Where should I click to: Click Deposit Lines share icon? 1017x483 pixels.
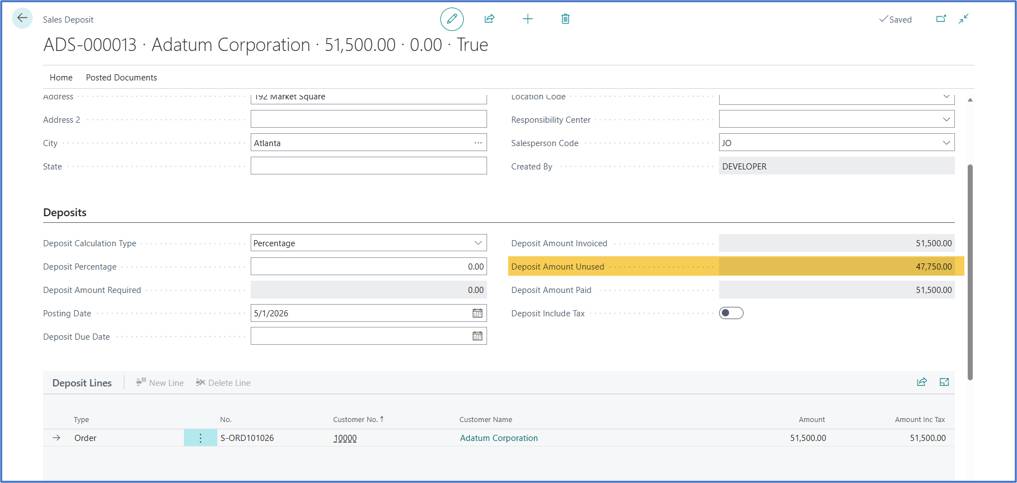(x=922, y=383)
